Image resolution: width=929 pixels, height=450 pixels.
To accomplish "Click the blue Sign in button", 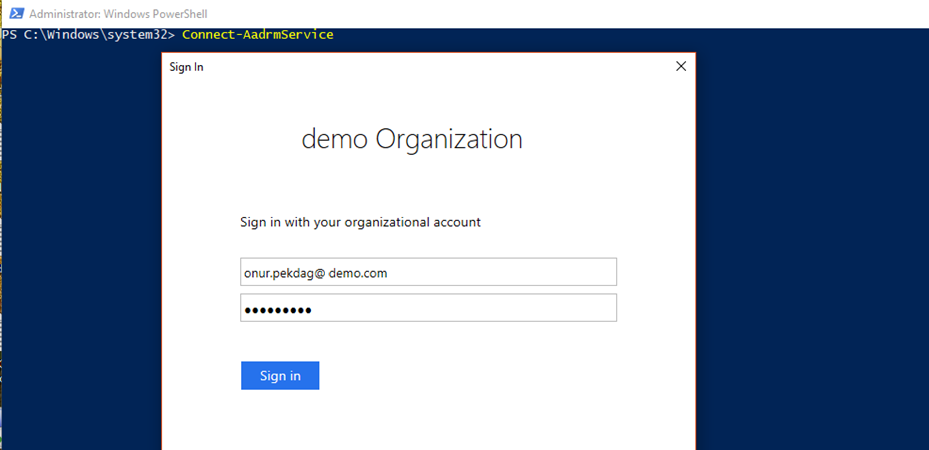I will [x=280, y=375].
